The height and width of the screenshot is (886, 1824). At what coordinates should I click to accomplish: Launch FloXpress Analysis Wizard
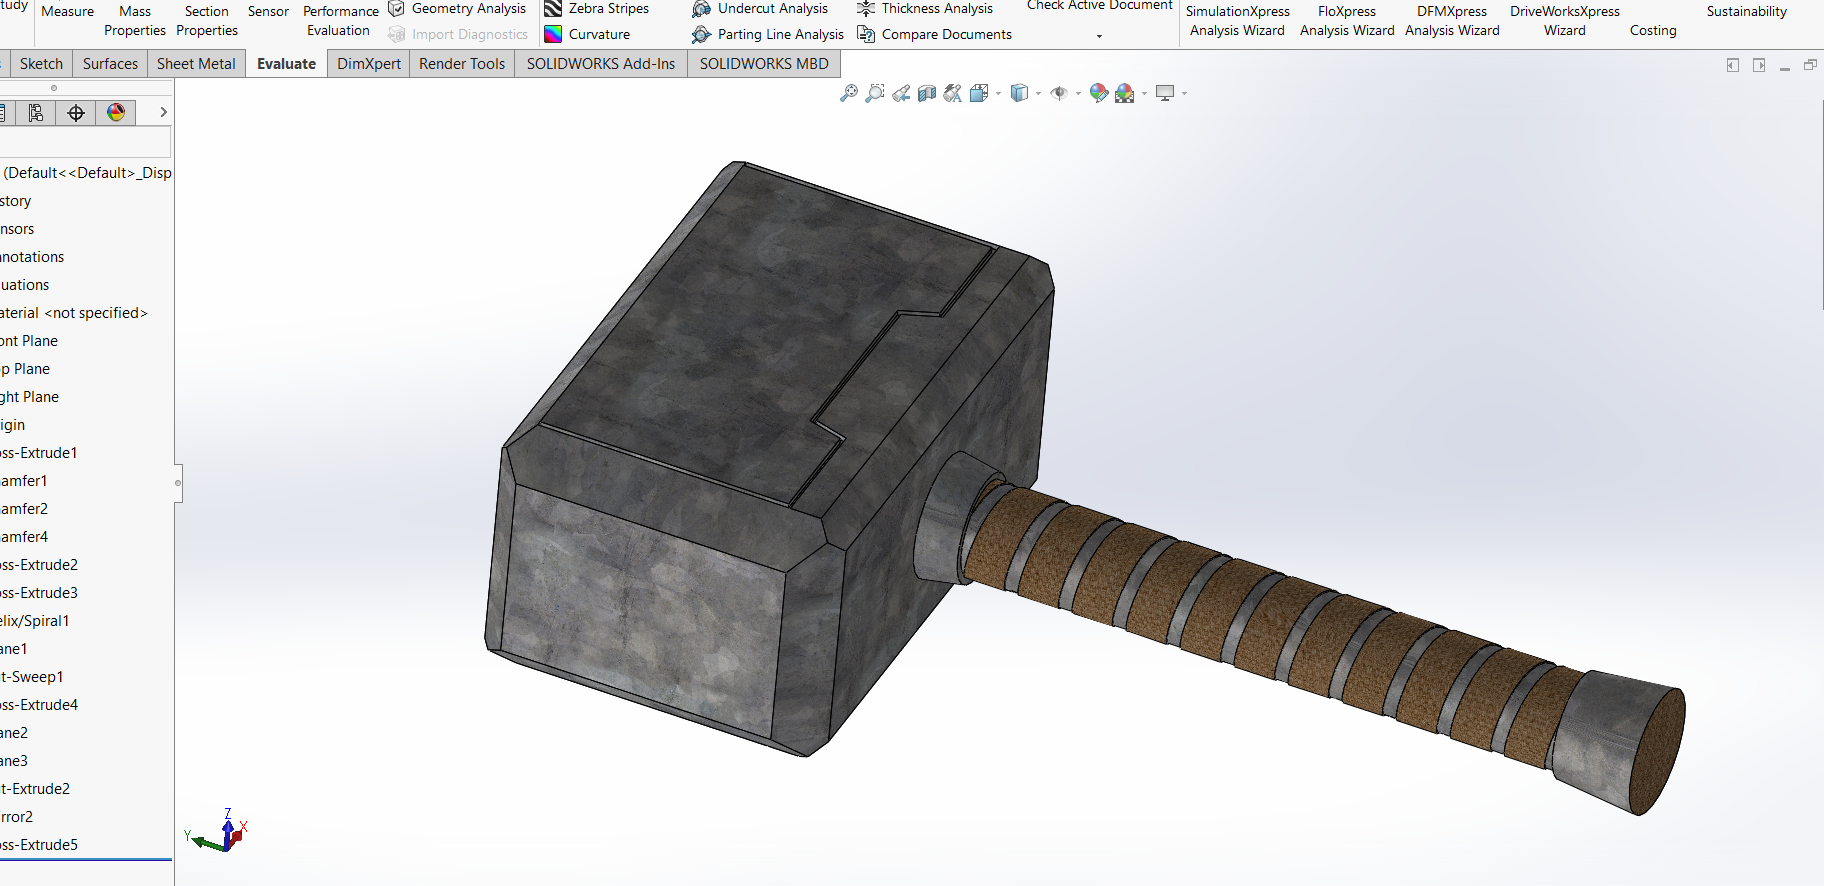click(1347, 21)
